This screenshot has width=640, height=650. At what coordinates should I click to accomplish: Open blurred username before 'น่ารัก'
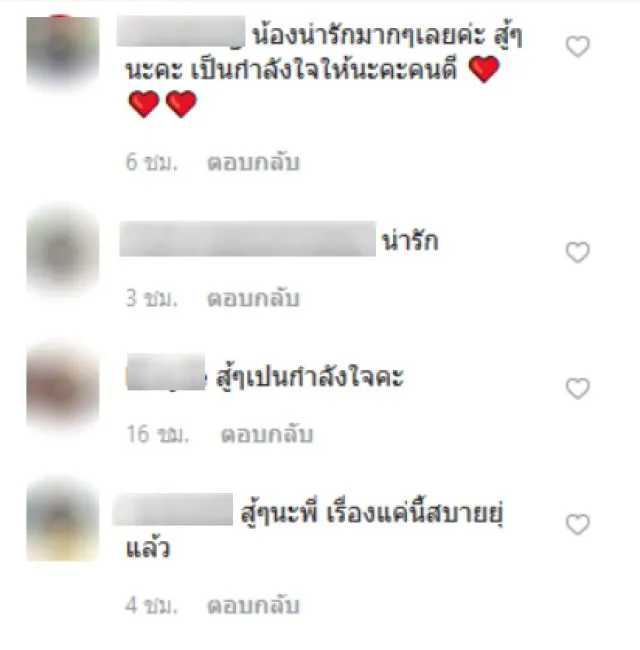[247, 239]
